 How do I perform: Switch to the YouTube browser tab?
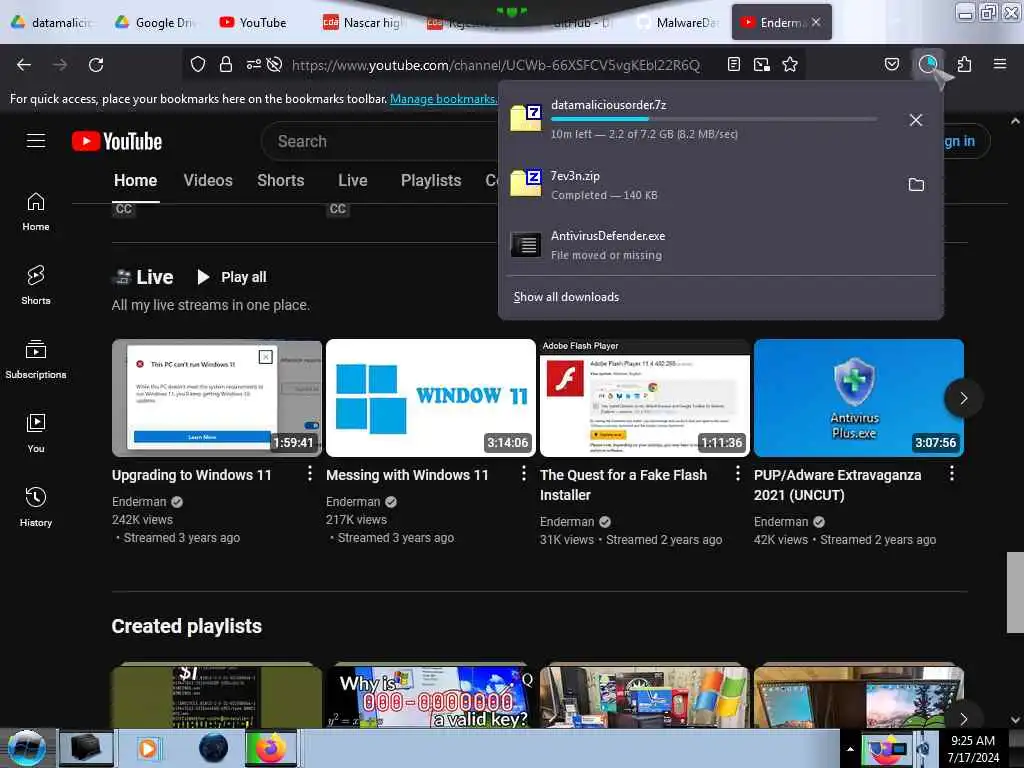tap(253, 23)
